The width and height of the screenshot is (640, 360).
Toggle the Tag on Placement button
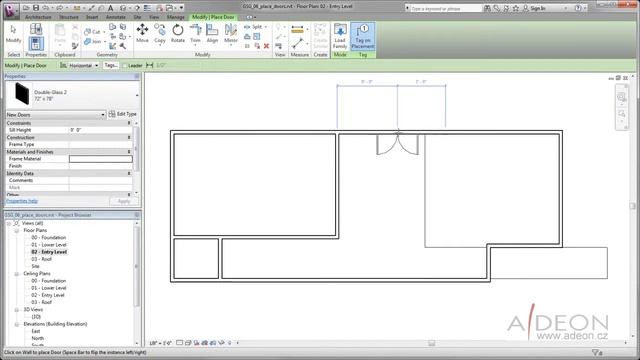[362, 36]
